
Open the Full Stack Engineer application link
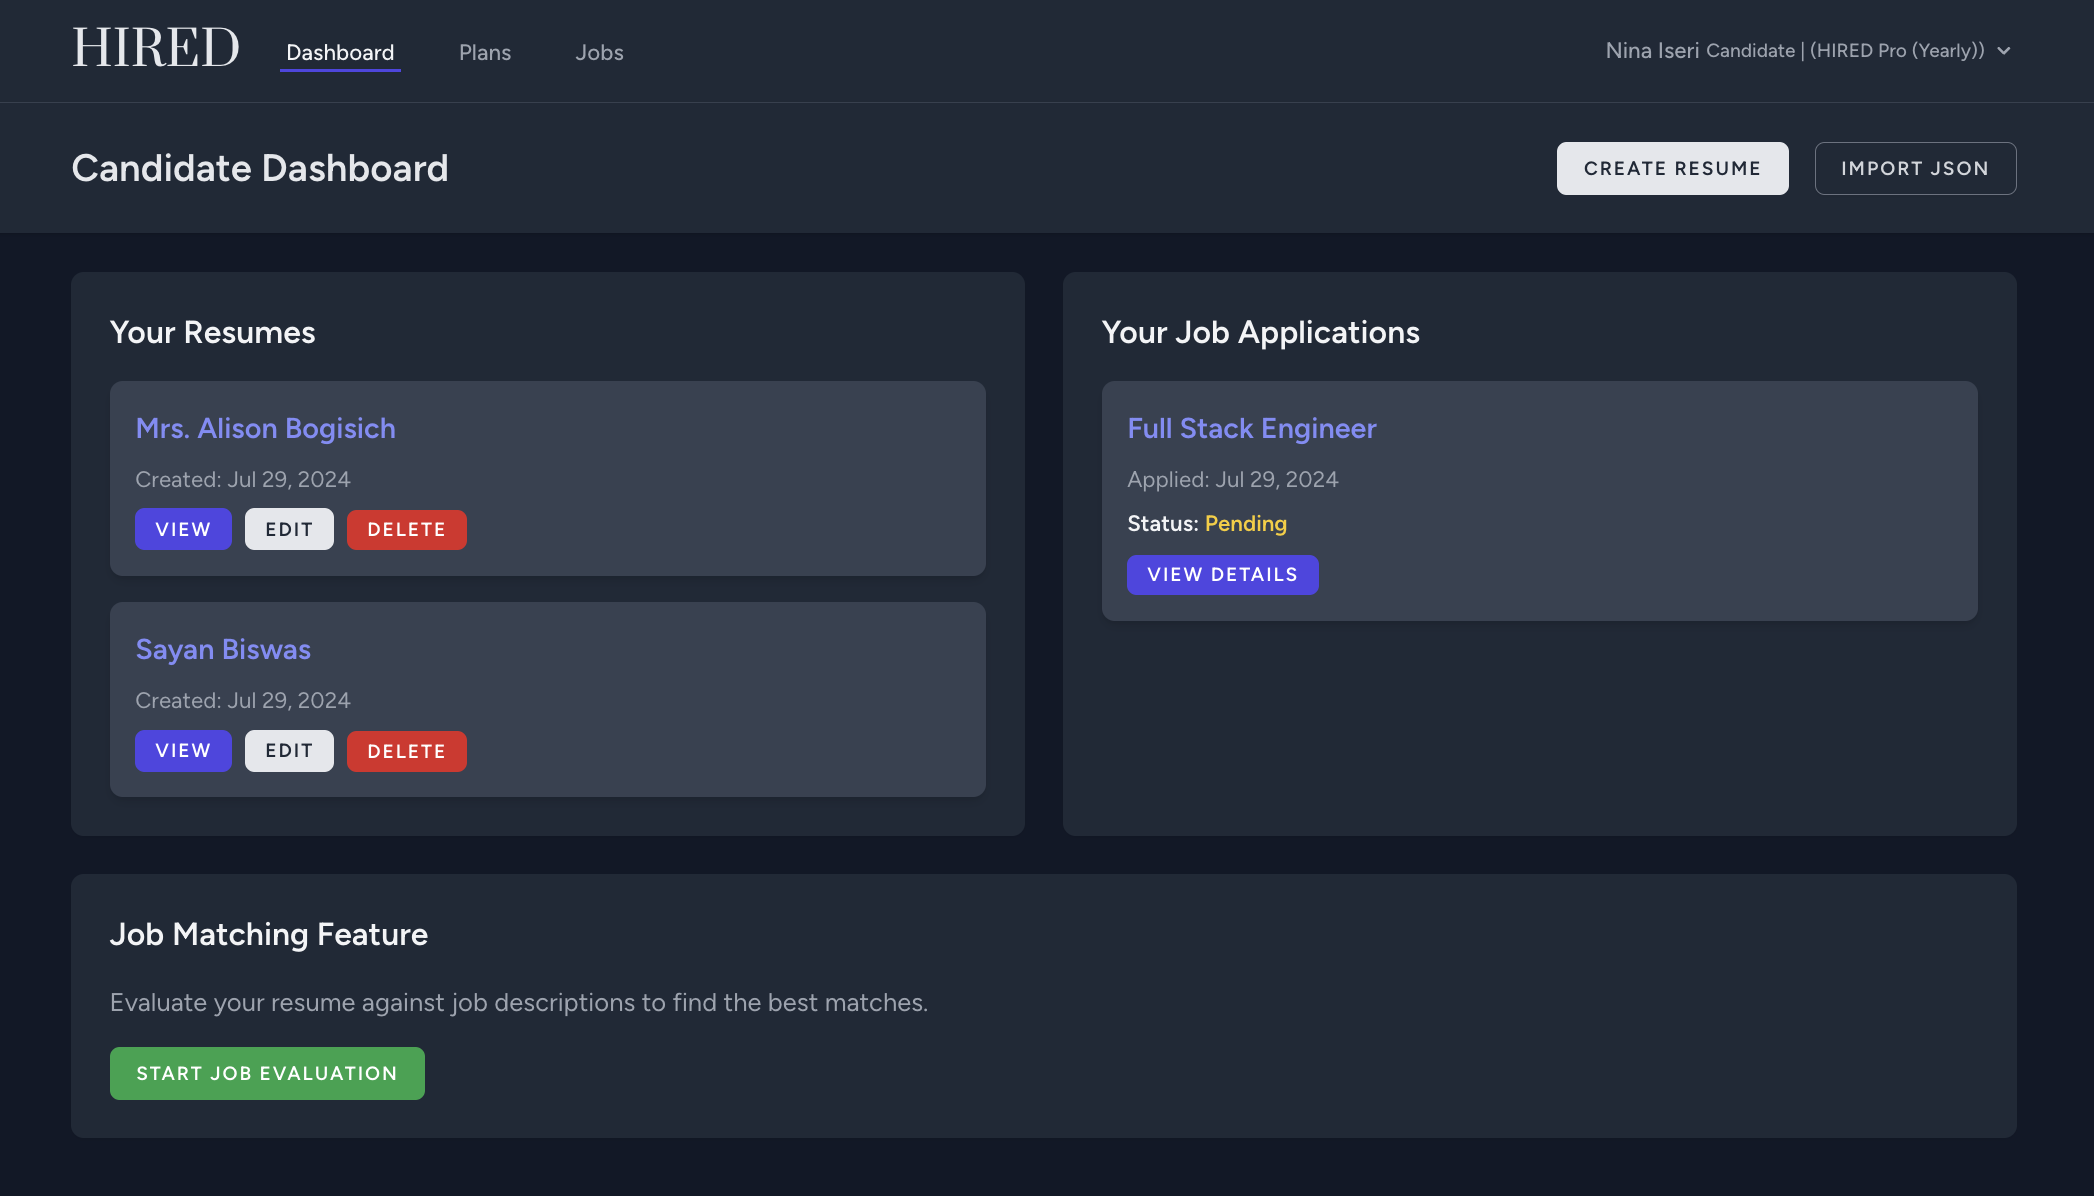point(1252,428)
